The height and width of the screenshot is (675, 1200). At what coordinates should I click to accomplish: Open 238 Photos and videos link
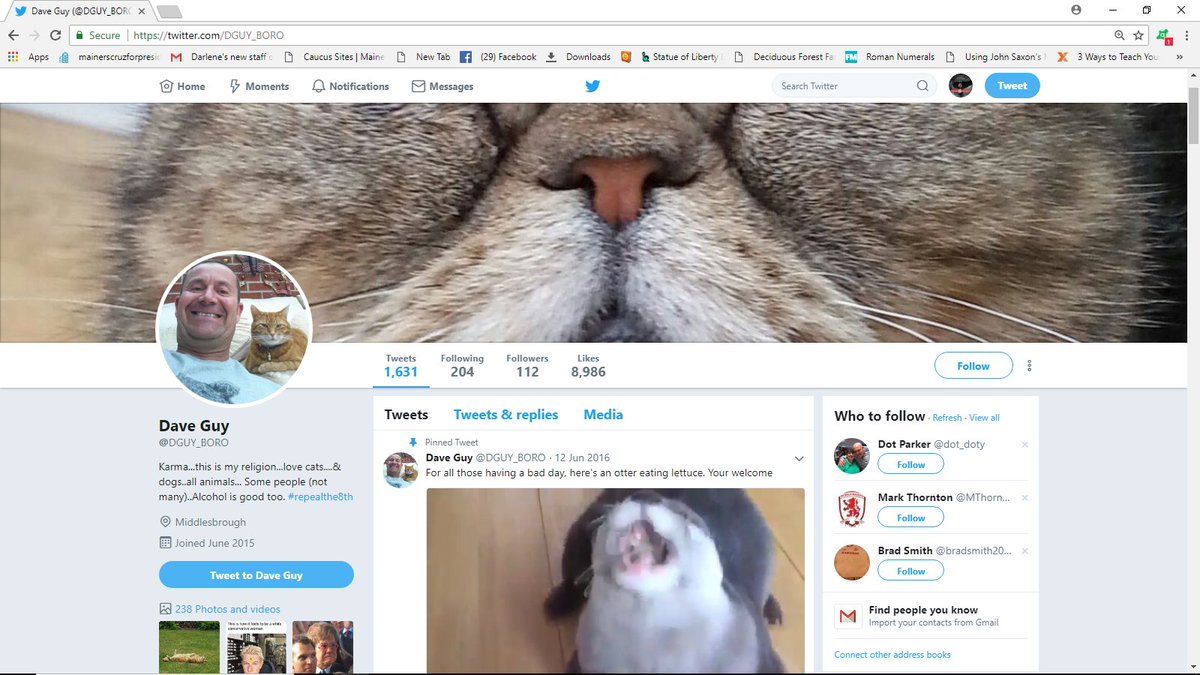(227, 609)
